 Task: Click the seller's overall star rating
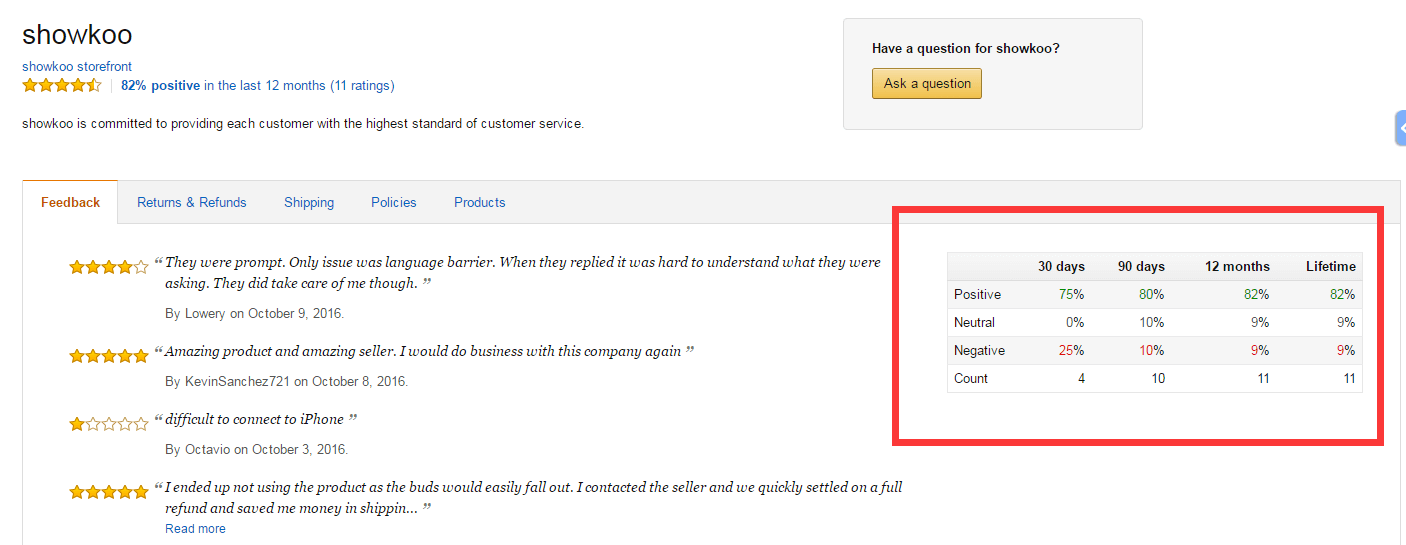pyautogui.click(x=62, y=86)
